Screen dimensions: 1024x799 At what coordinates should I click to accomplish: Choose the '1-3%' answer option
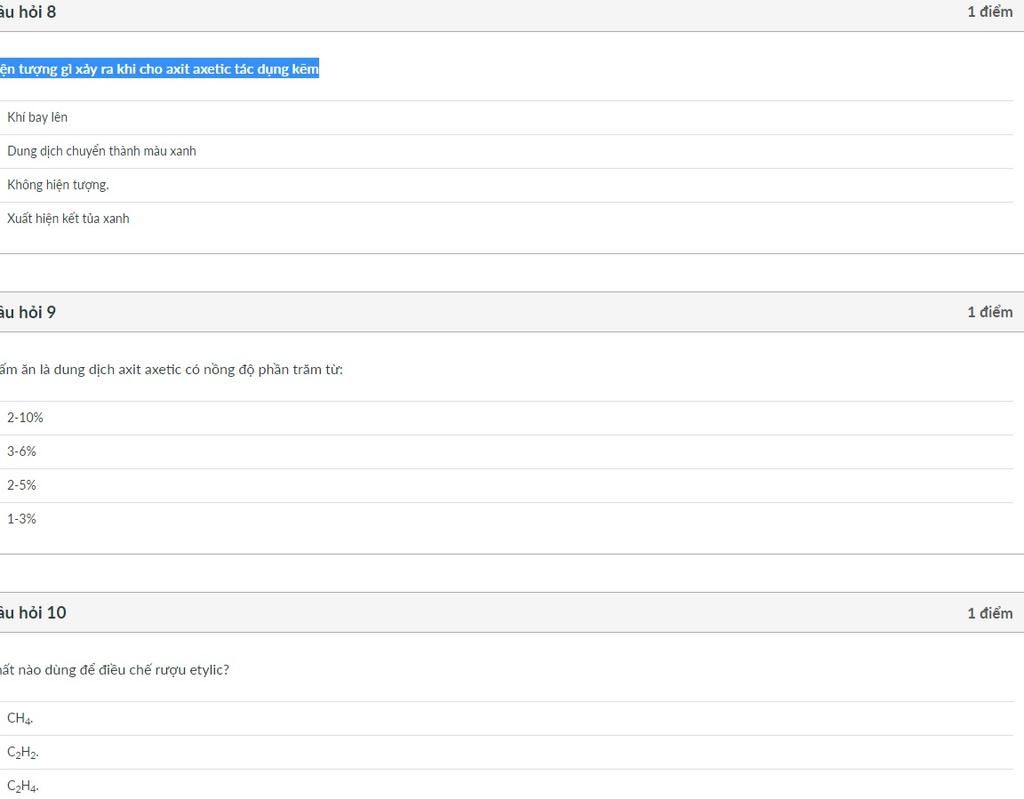[x=22, y=519]
